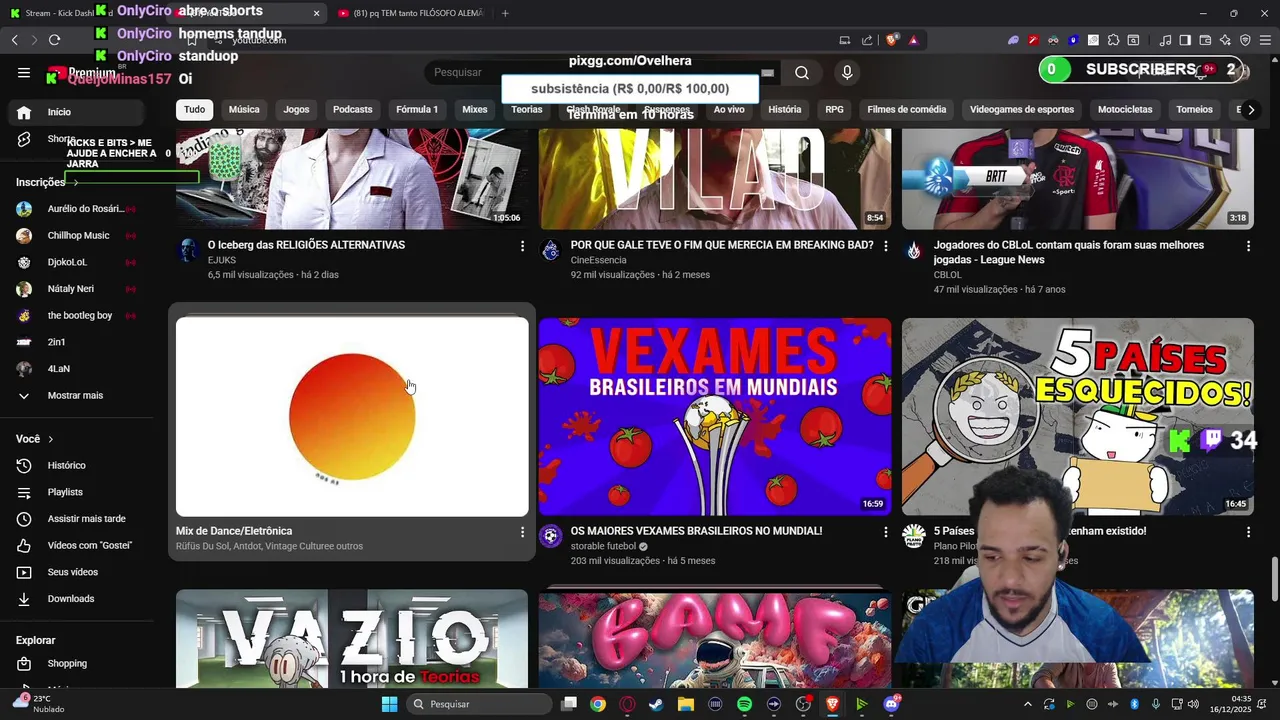Open Downloads in the sidebar

click(x=77, y=599)
